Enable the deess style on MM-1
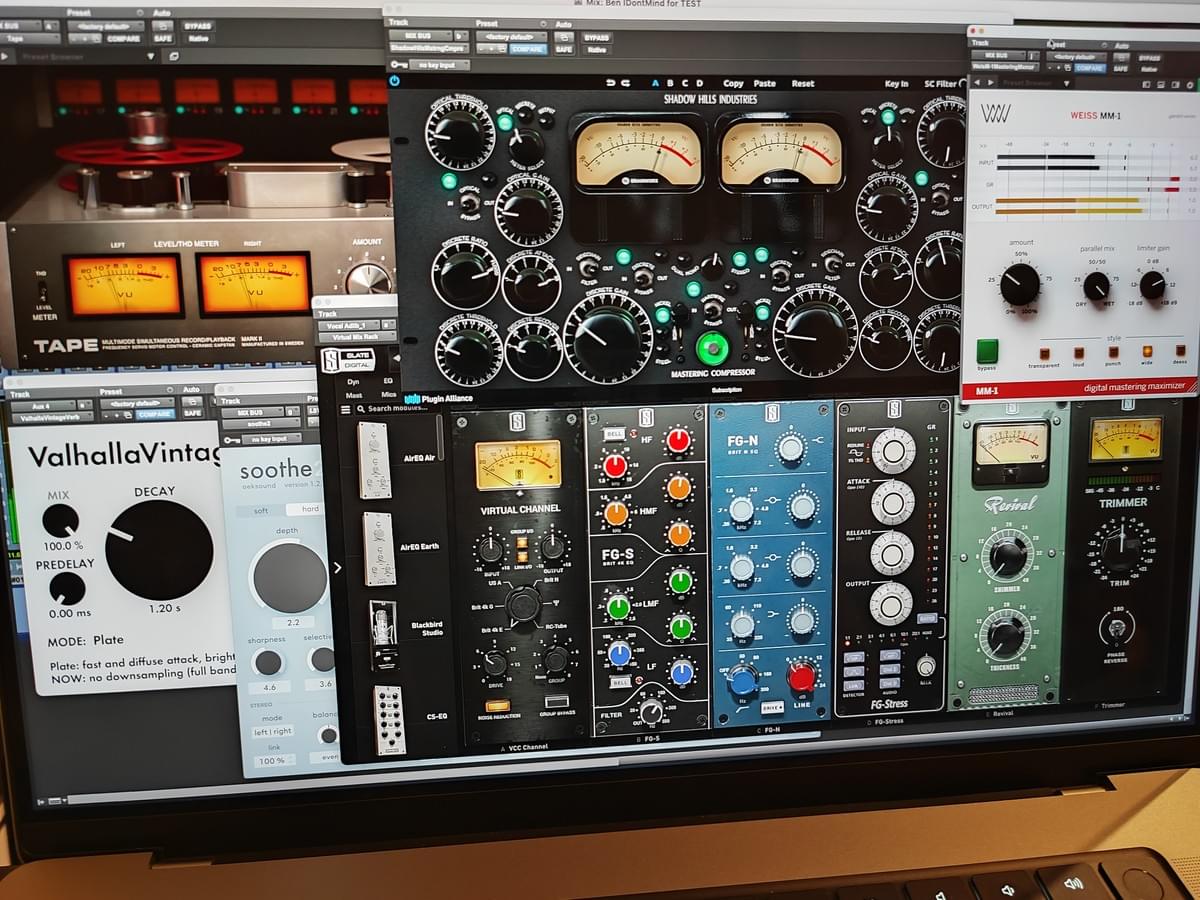 (x=1181, y=352)
